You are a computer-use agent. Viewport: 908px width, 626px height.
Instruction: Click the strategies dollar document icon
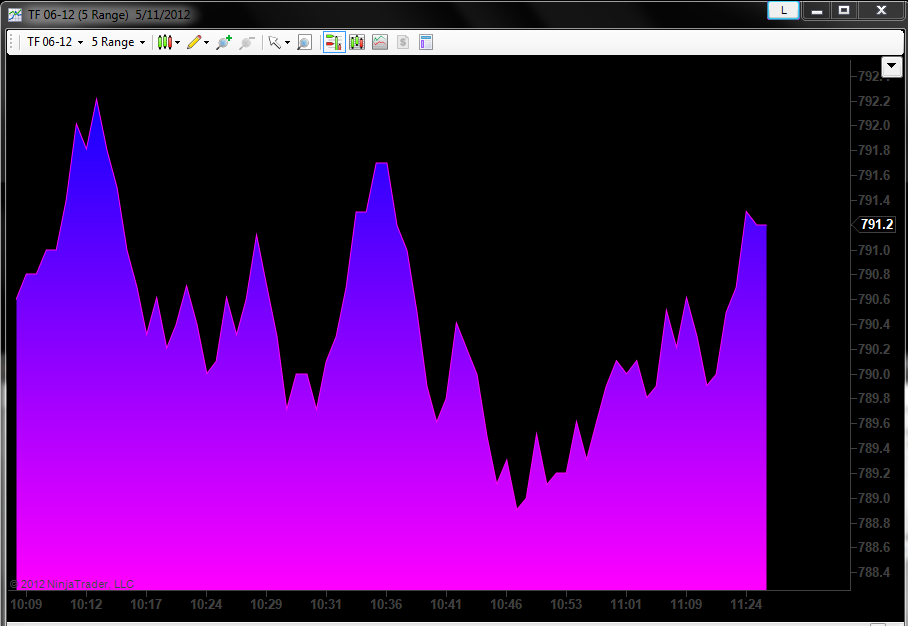[403, 42]
